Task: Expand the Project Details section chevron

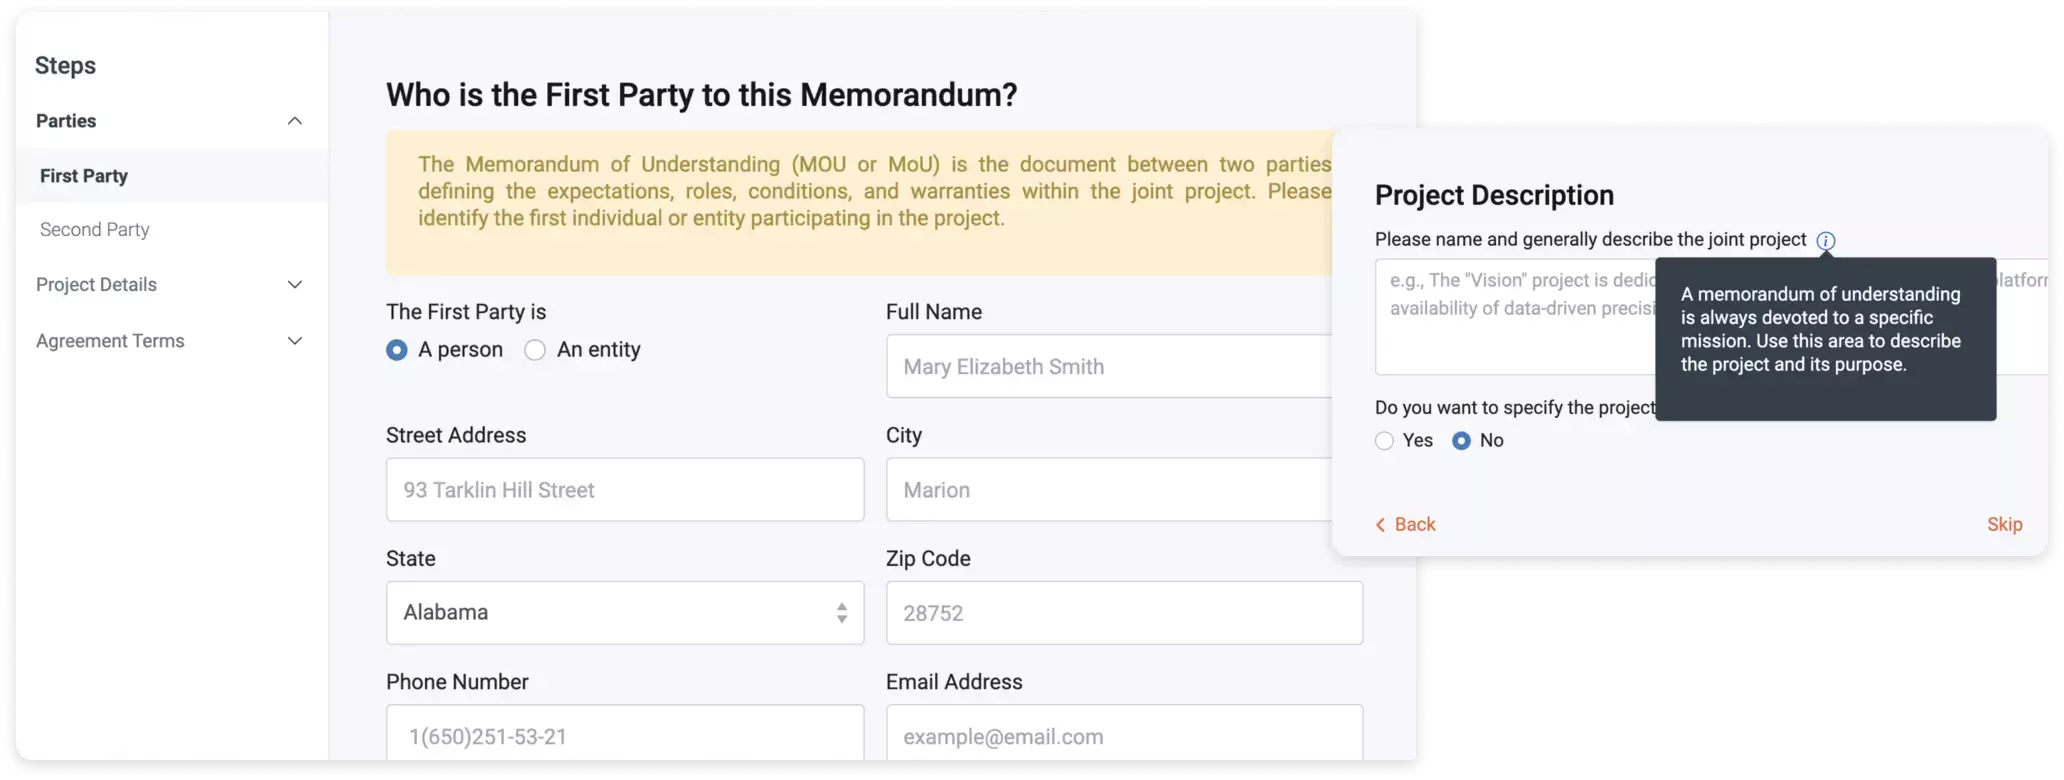Action: (295, 285)
